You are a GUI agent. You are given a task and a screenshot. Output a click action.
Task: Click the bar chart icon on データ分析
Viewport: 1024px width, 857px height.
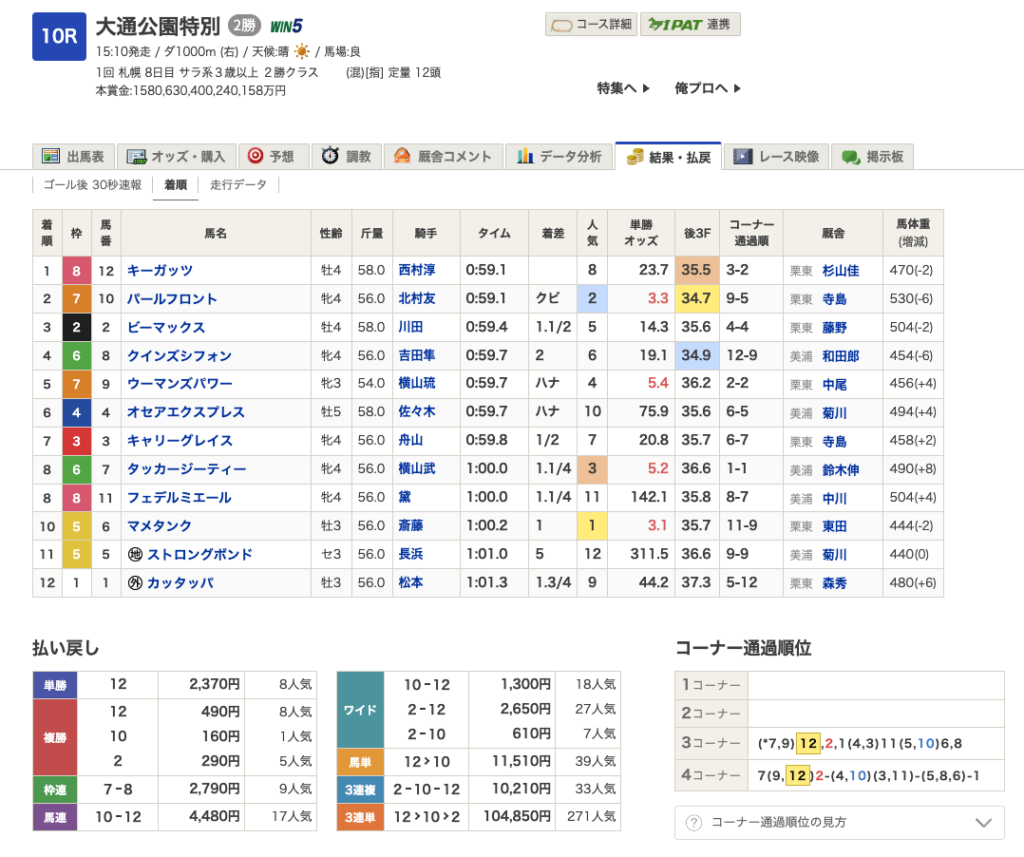point(525,155)
